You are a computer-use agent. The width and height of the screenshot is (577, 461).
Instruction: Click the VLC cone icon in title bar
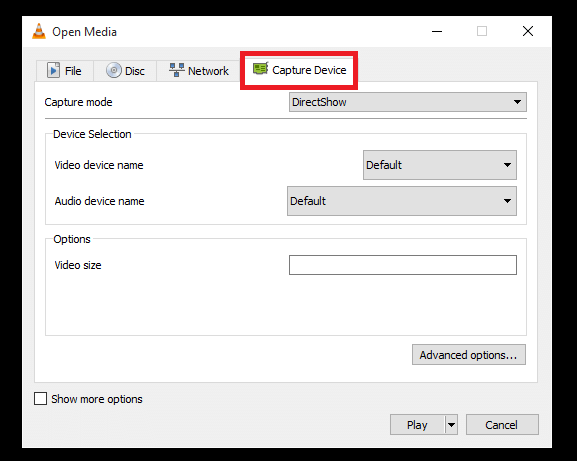click(39, 32)
